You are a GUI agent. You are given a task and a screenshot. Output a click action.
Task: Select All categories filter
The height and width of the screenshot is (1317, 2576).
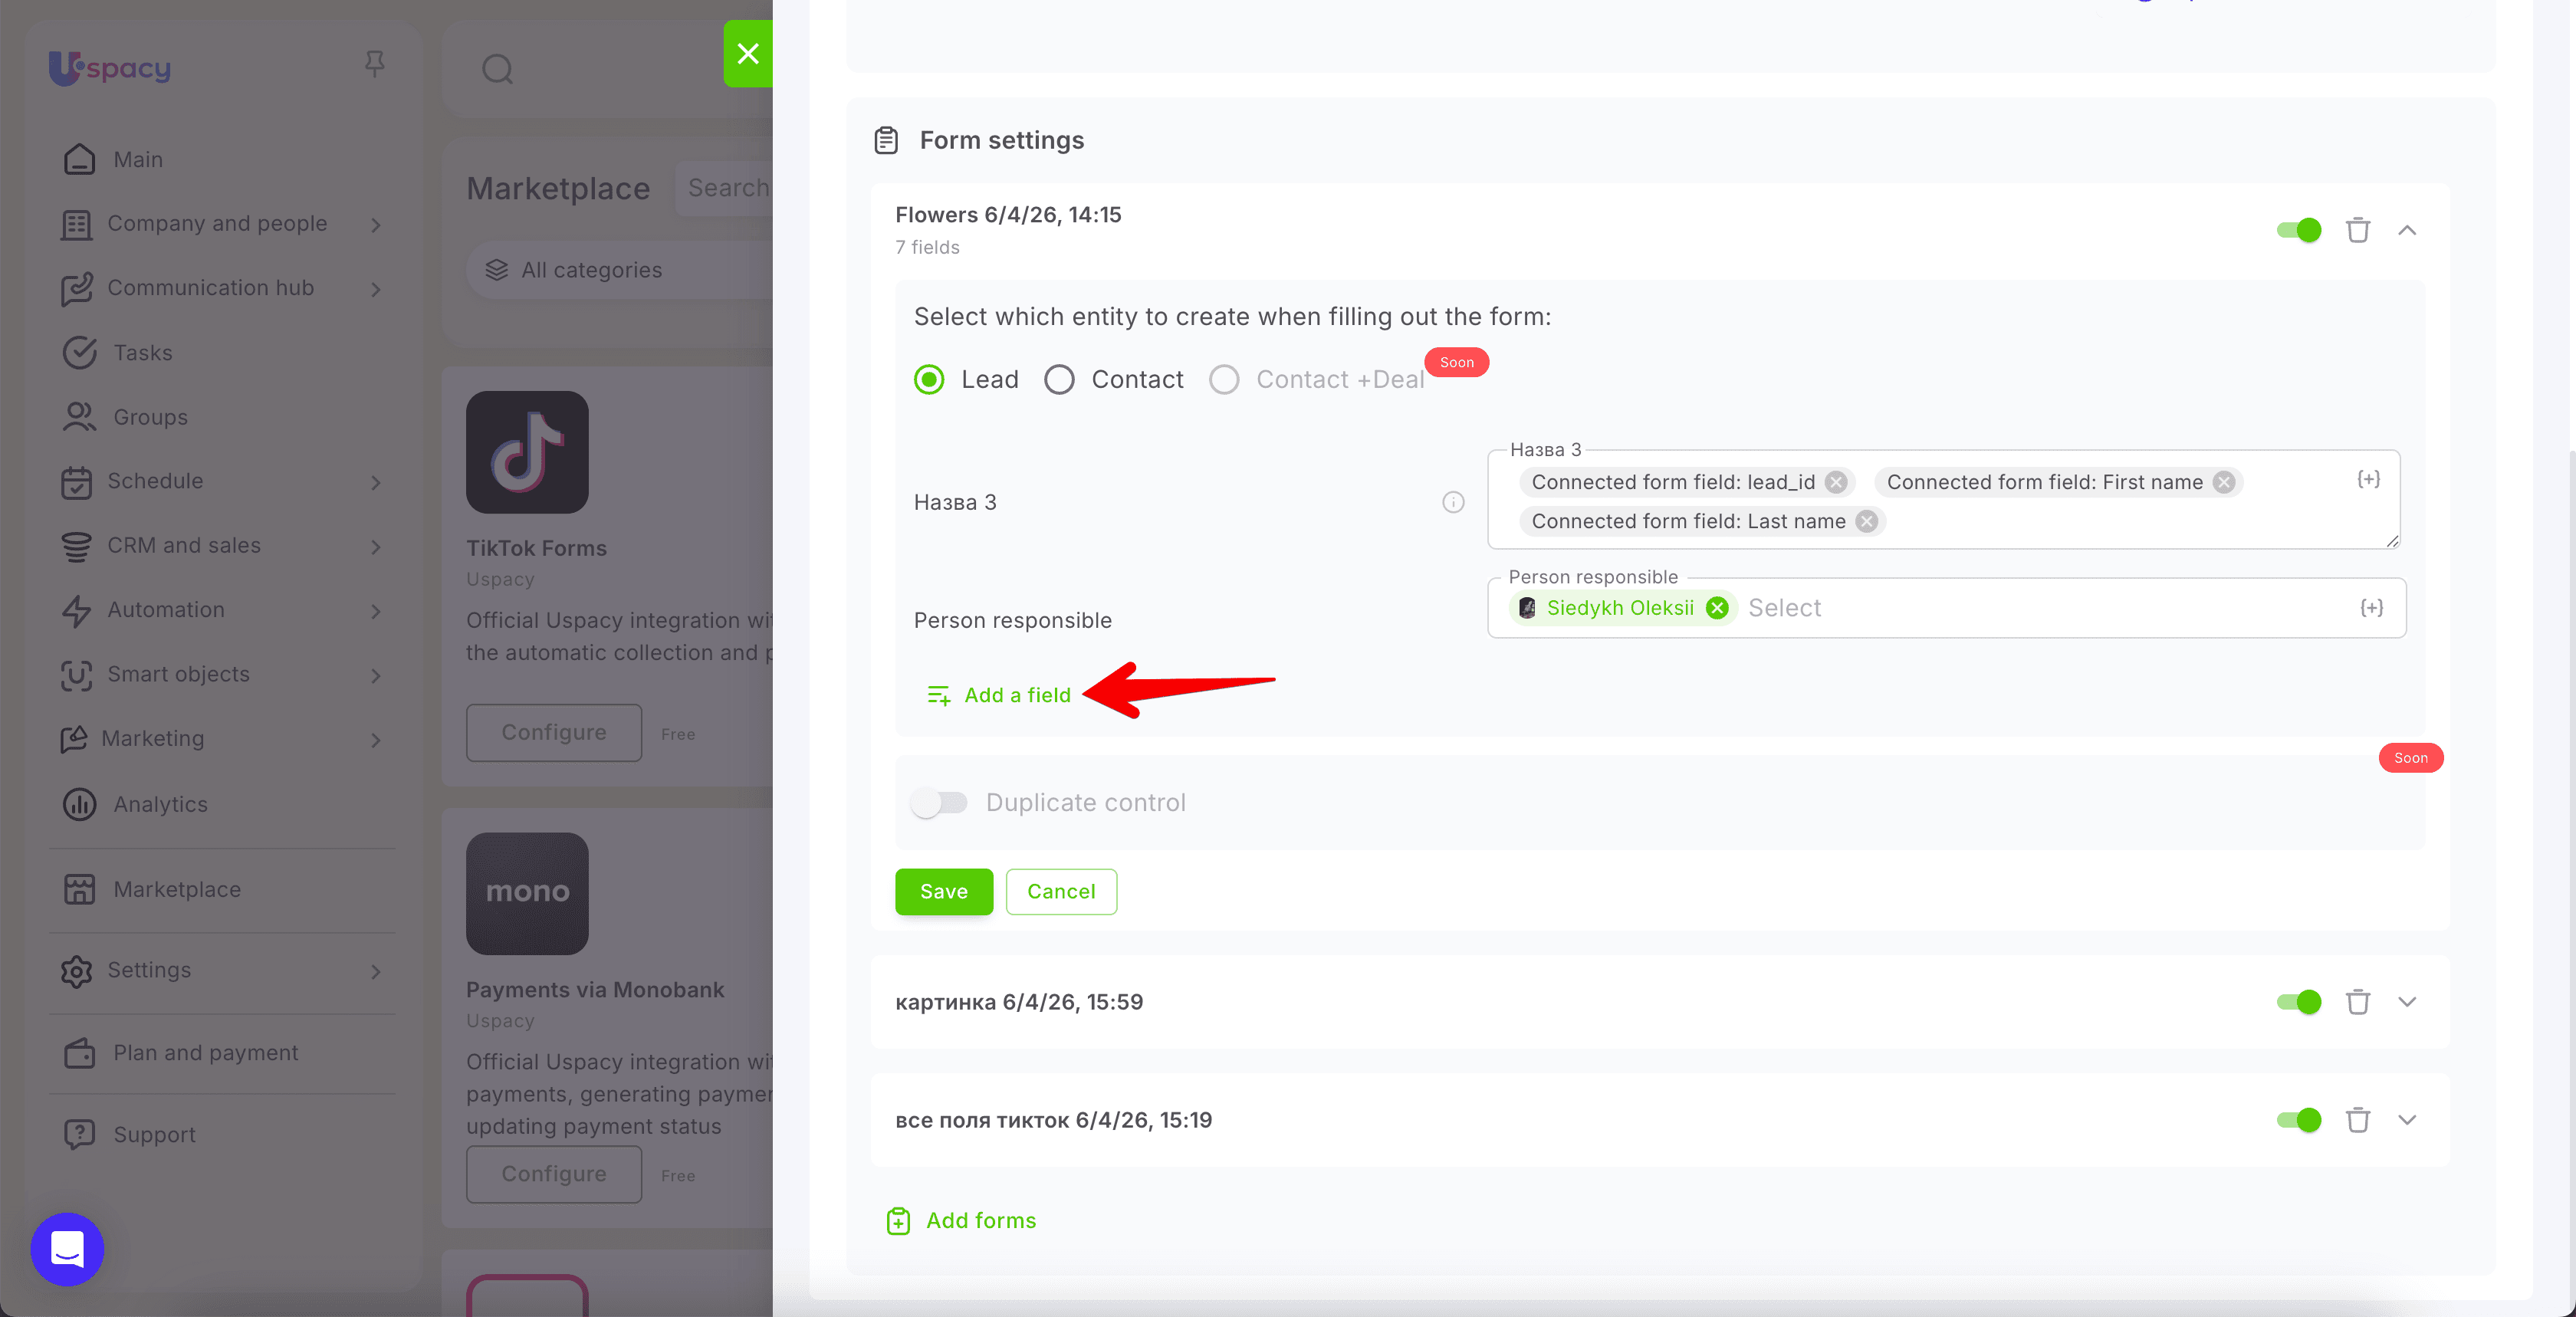click(x=619, y=270)
